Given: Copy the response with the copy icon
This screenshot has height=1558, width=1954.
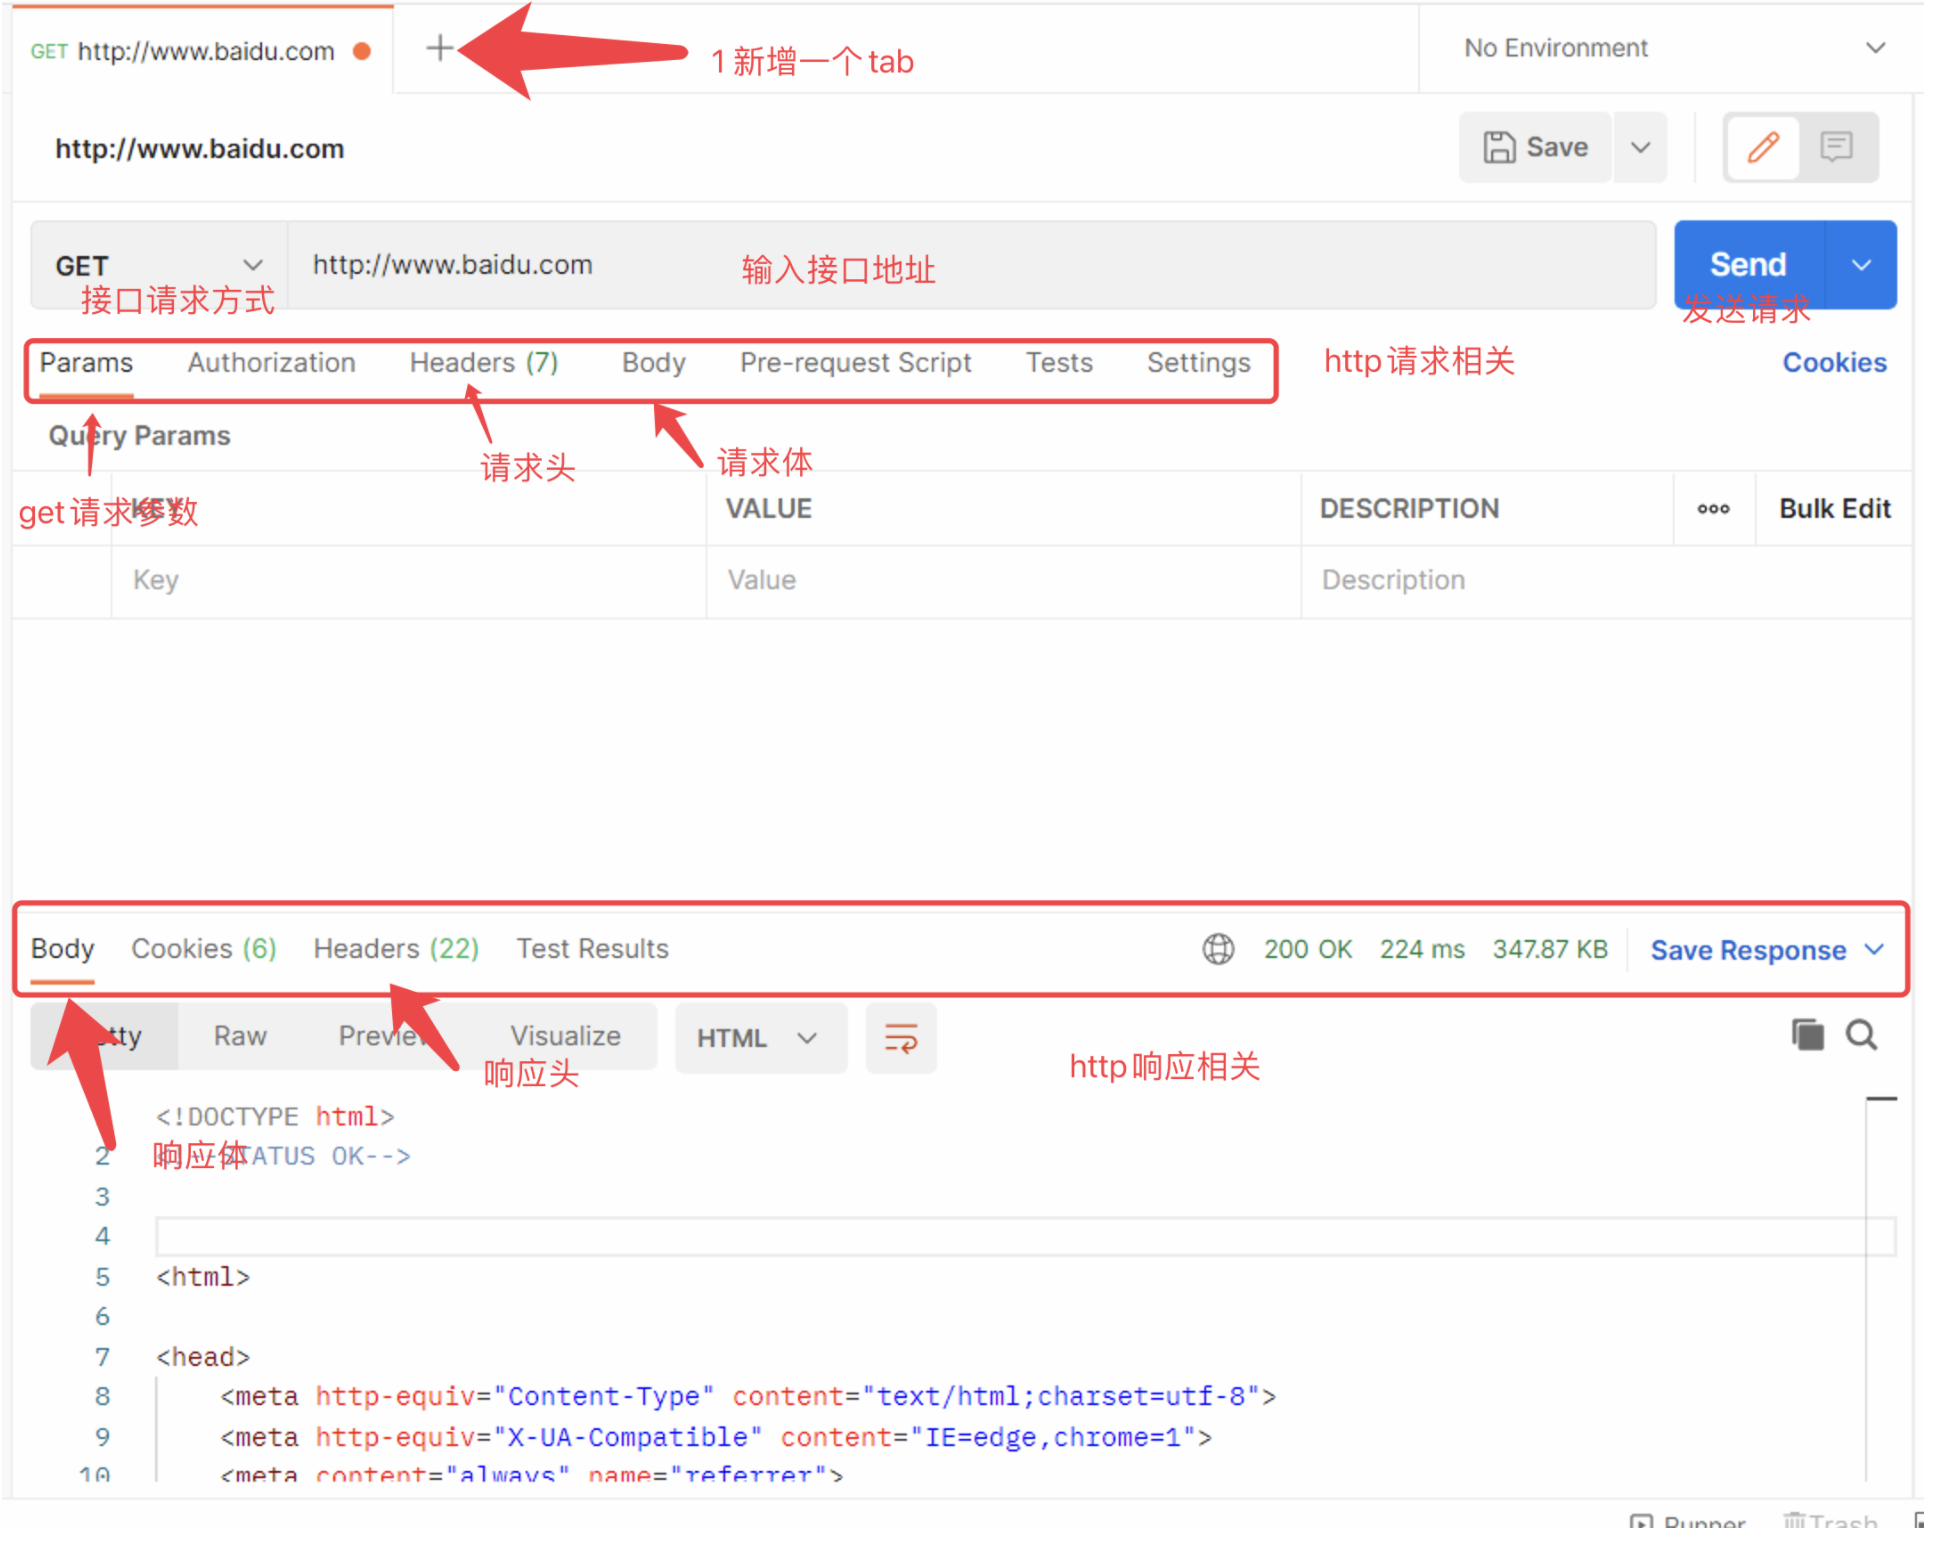Looking at the screenshot, I should coord(1807,1034).
